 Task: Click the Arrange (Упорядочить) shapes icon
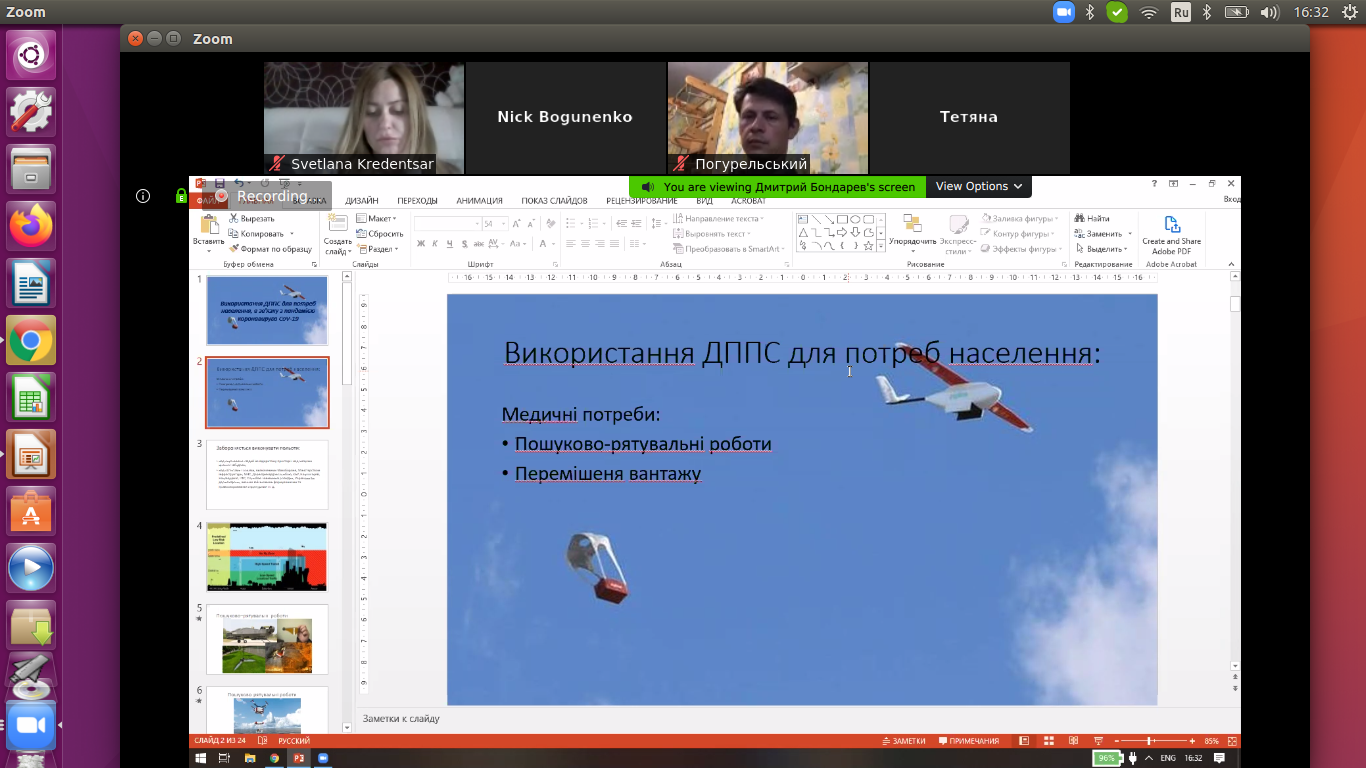click(912, 224)
